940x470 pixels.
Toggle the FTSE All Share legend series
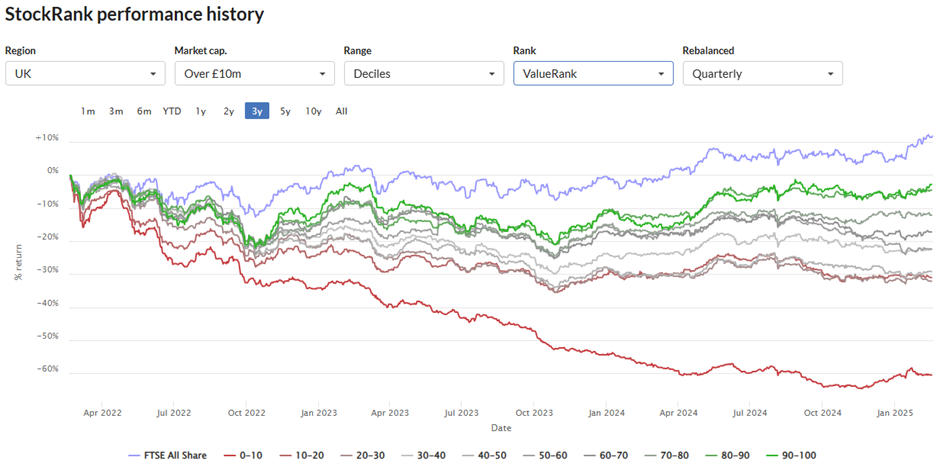[168, 456]
